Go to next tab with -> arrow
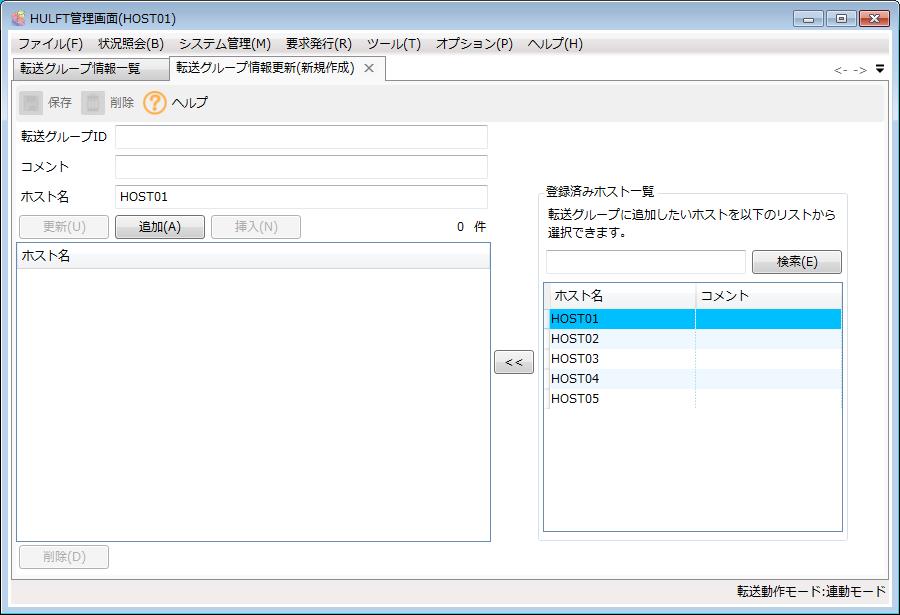This screenshot has height=615, width=900. [x=860, y=70]
